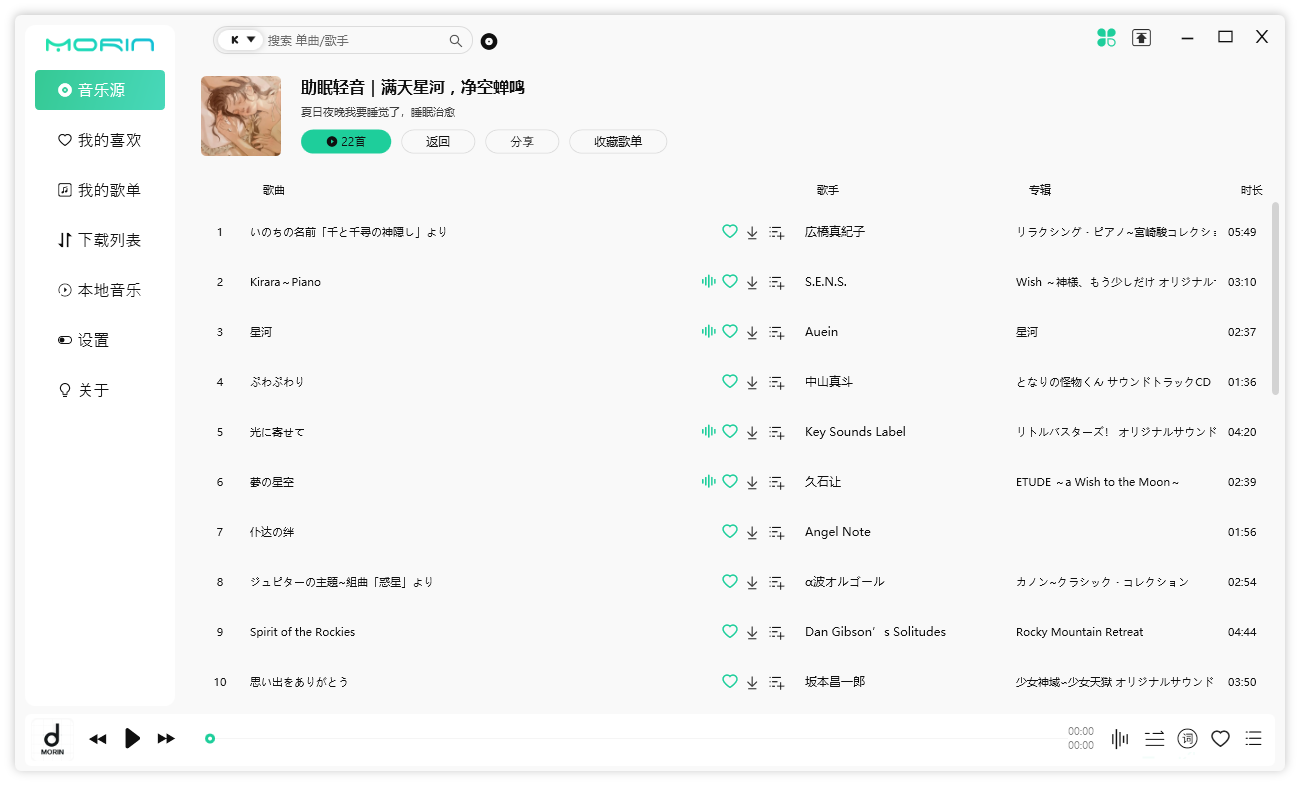Viewport: 1300px width, 786px height.
Task: Open the lyrics panel via the 词 icon
Action: coord(1187,738)
